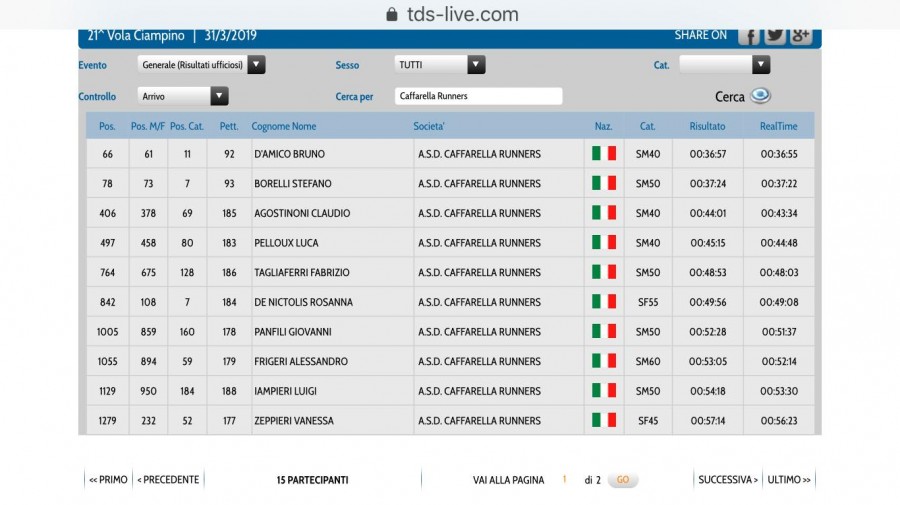The height and width of the screenshot is (505, 900).
Task: Open the Controllo Arrivo dropdown
Action: [183, 96]
